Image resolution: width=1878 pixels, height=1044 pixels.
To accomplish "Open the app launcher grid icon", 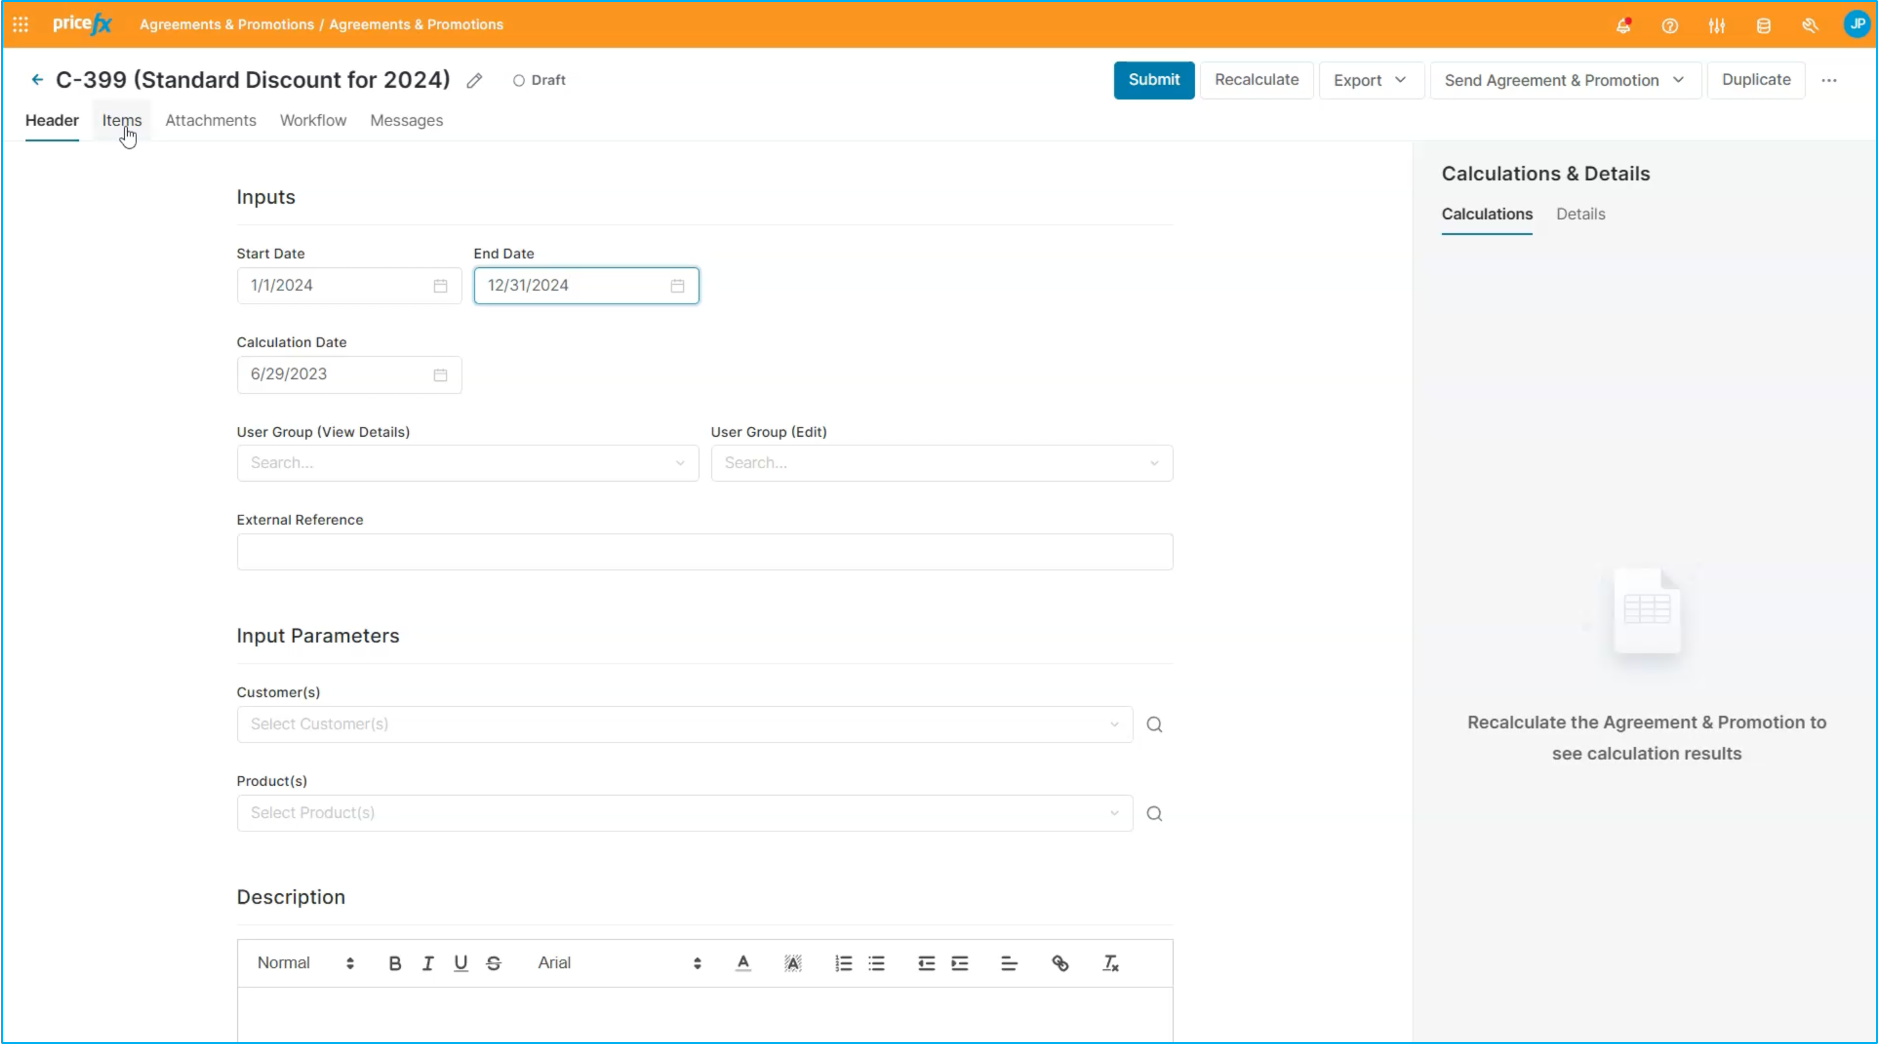I will (20, 25).
